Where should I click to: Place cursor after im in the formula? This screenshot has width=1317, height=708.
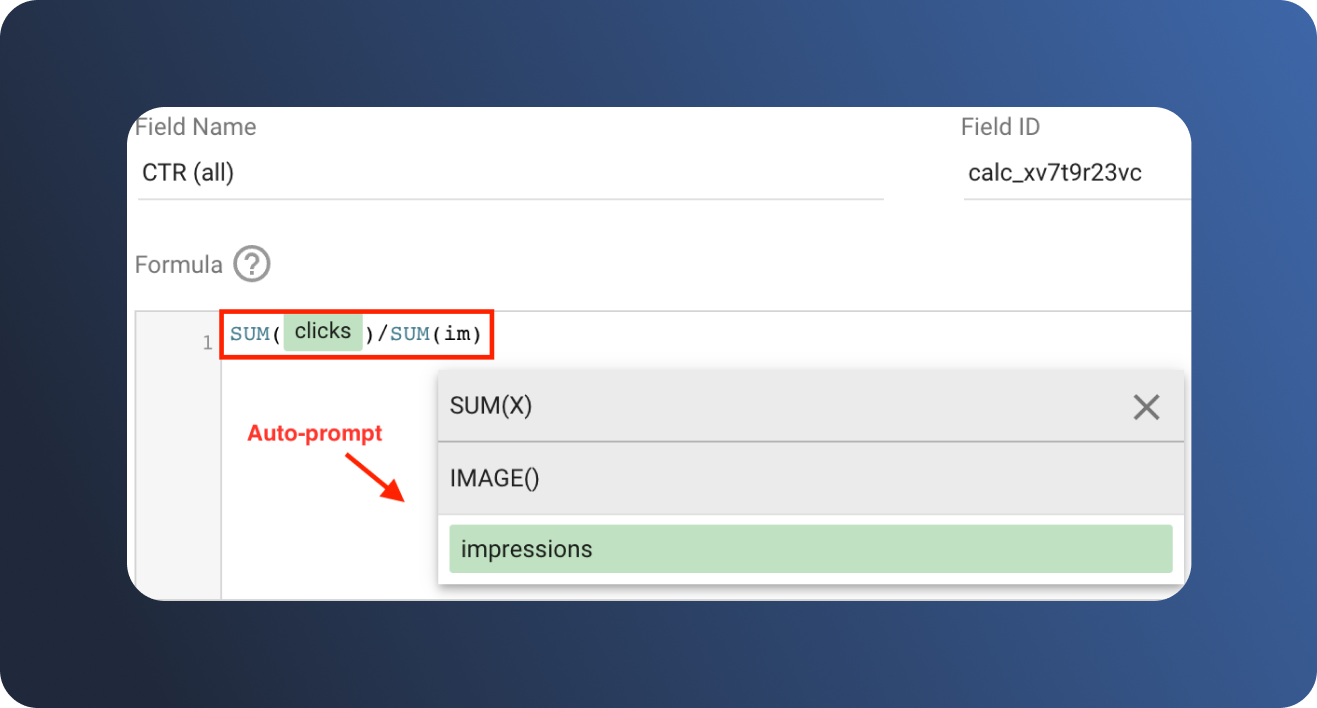pos(470,335)
